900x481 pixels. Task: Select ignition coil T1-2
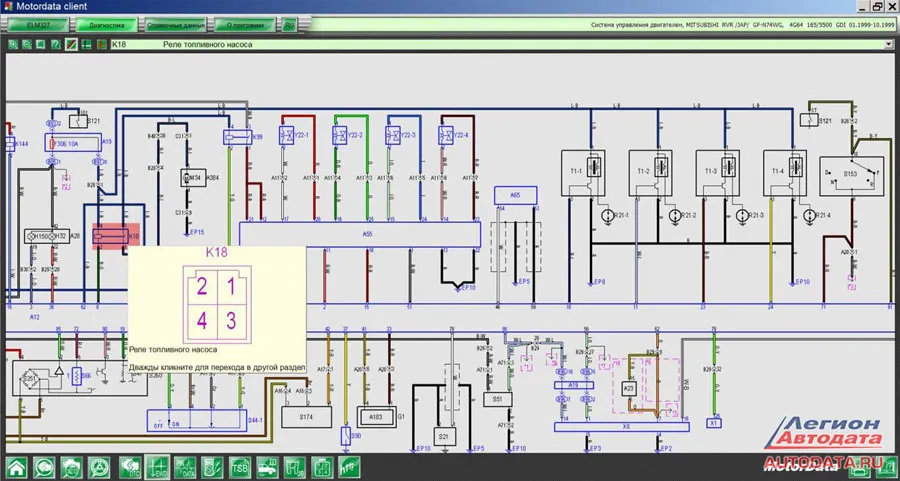650,173
